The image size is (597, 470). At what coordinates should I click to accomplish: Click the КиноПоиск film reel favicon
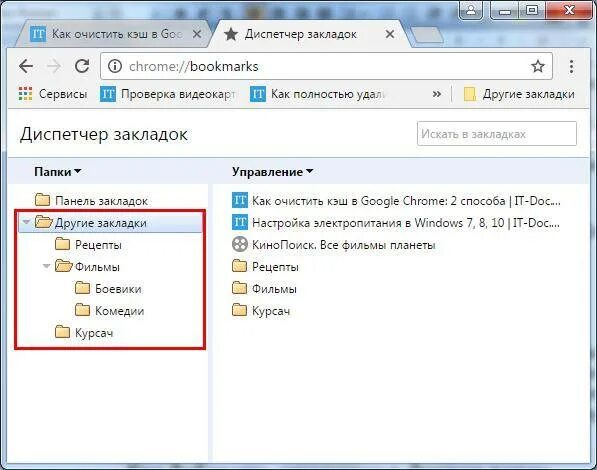pyautogui.click(x=239, y=244)
